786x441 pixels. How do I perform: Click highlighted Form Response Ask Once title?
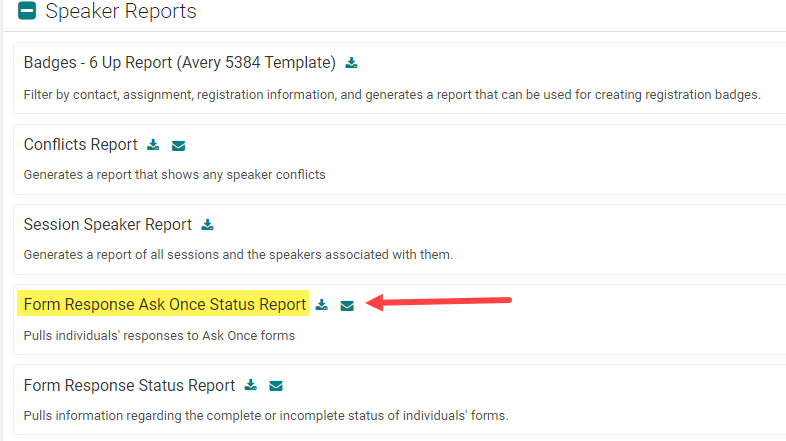(165, 305)
